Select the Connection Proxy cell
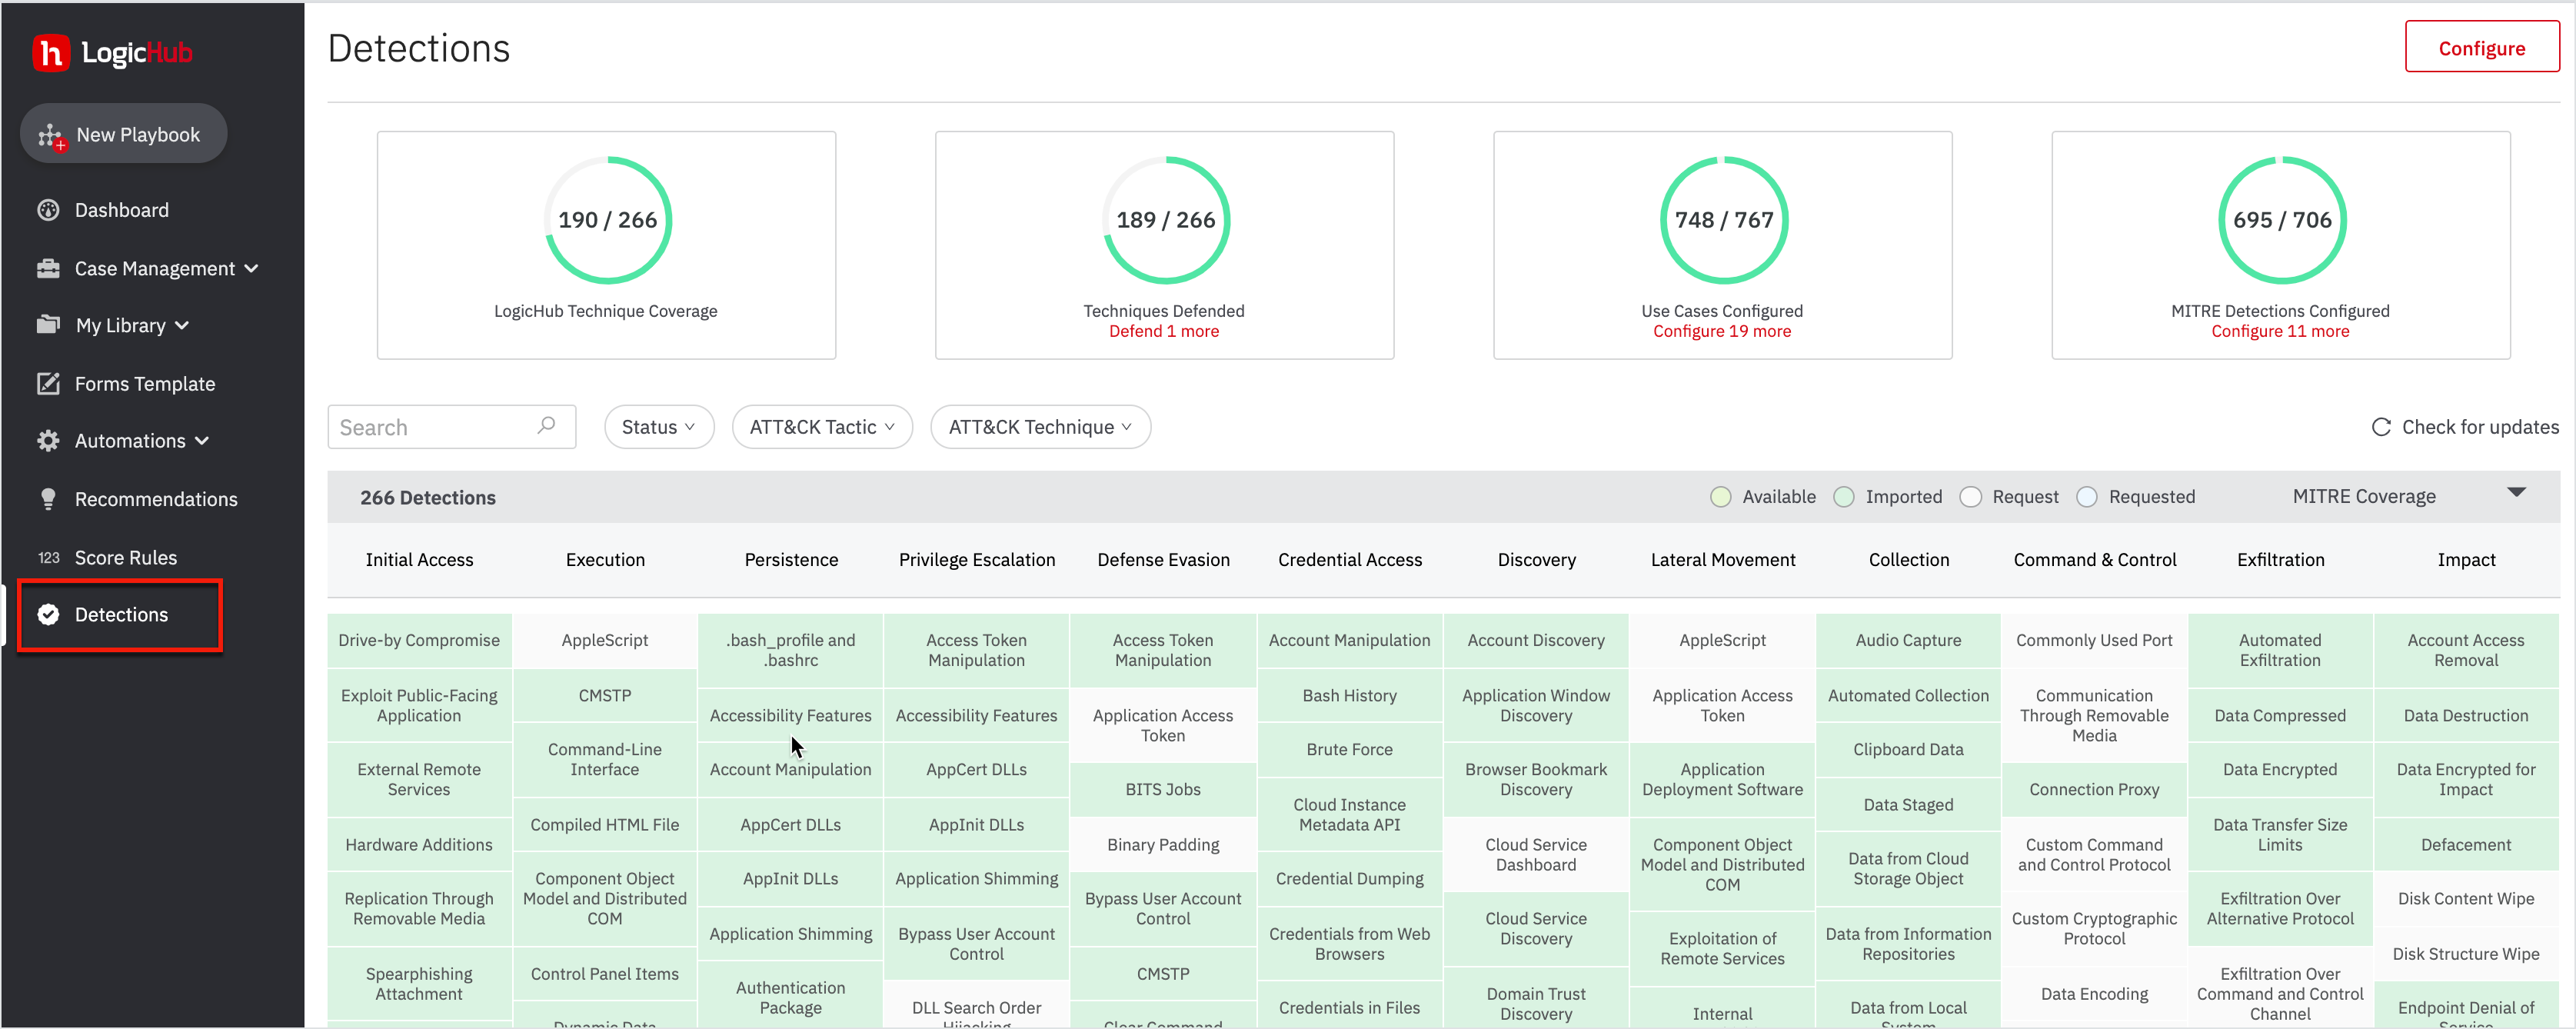2576x1029 pixels. click(2094, 790)
